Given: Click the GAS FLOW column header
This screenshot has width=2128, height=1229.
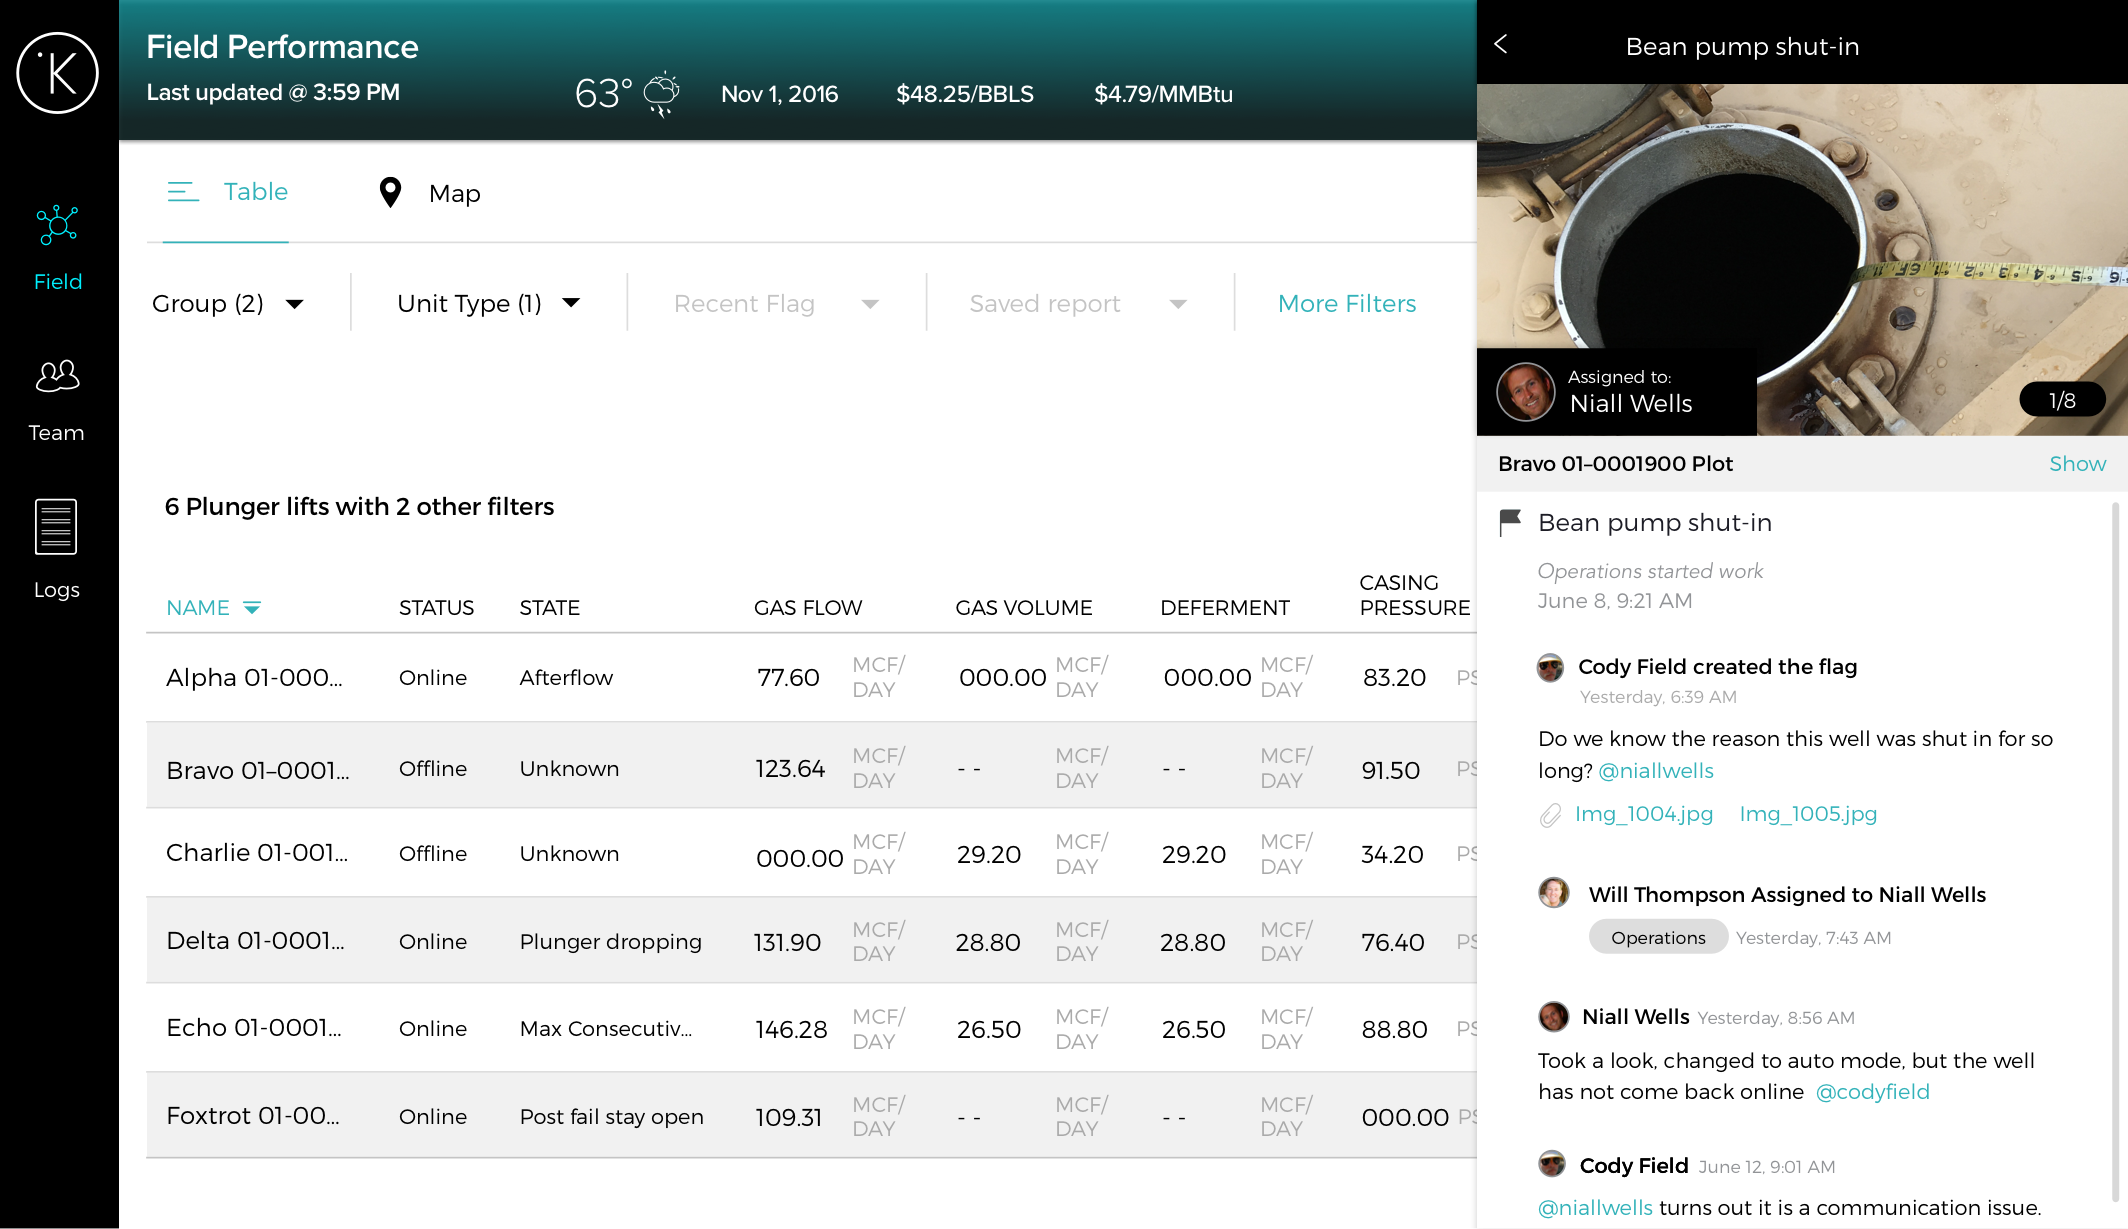Looking at the screenshot, I should (x=807, y=608).
